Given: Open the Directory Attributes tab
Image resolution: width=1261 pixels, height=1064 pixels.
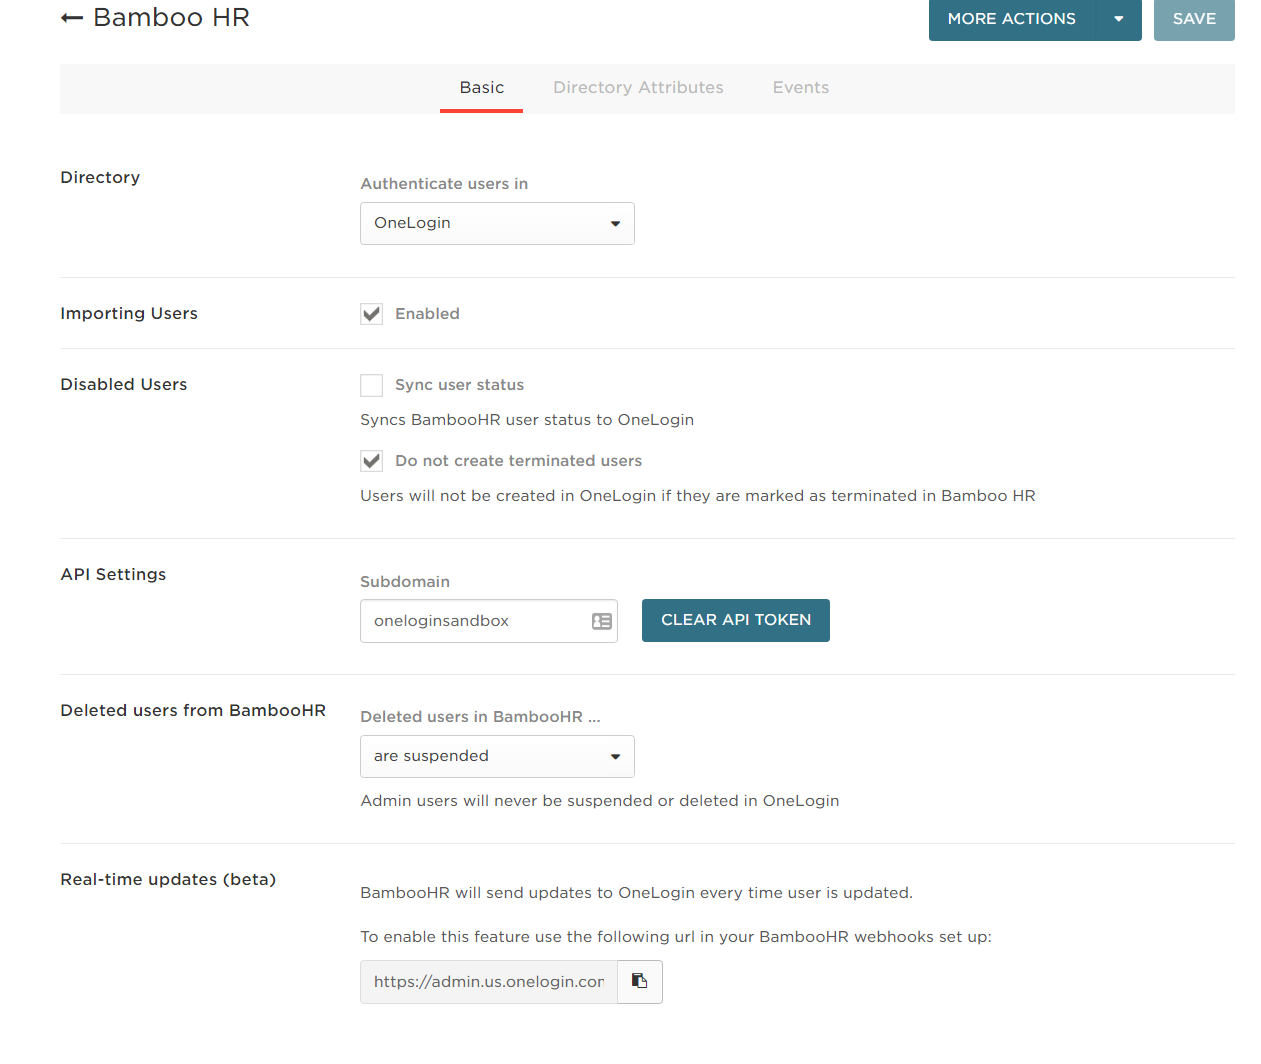Looking at the screenshot, I should pos(638,88).
